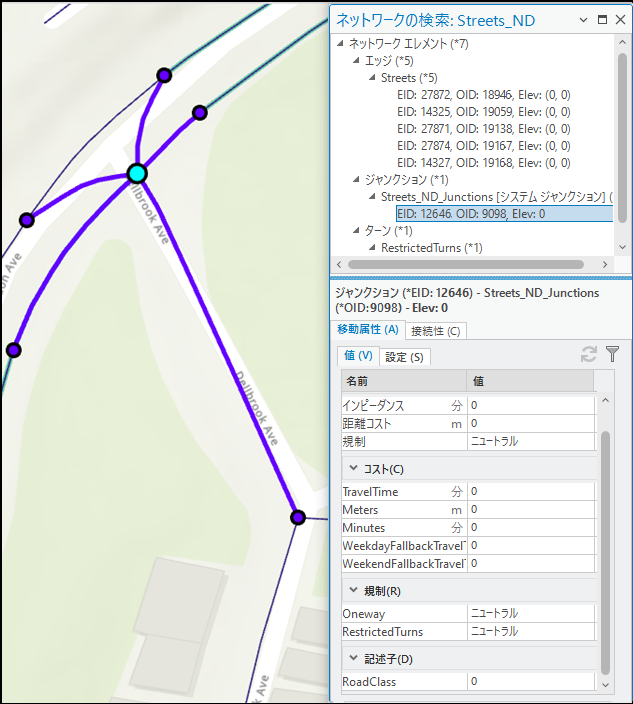
Task: Switch to the 接続性 (C) tab
Action: [x=435, y=330]
